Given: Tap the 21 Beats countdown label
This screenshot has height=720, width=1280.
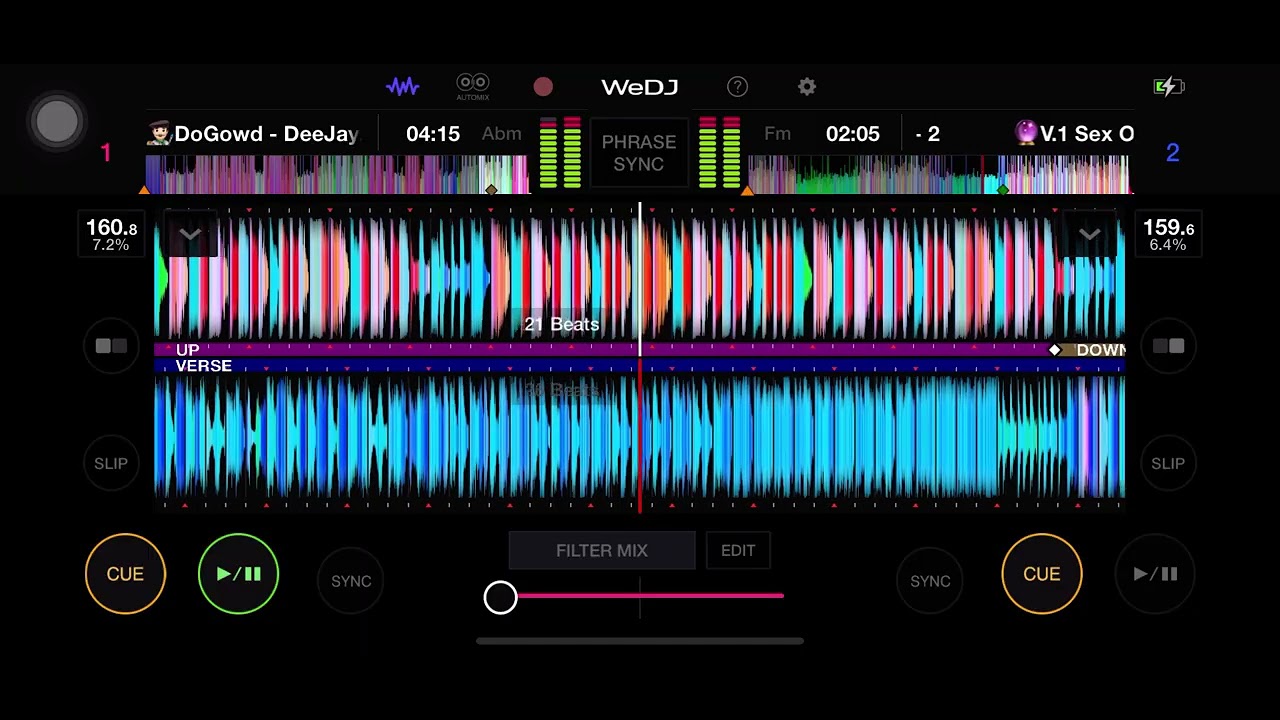Looking at the screenshot, I should point(562,324).
